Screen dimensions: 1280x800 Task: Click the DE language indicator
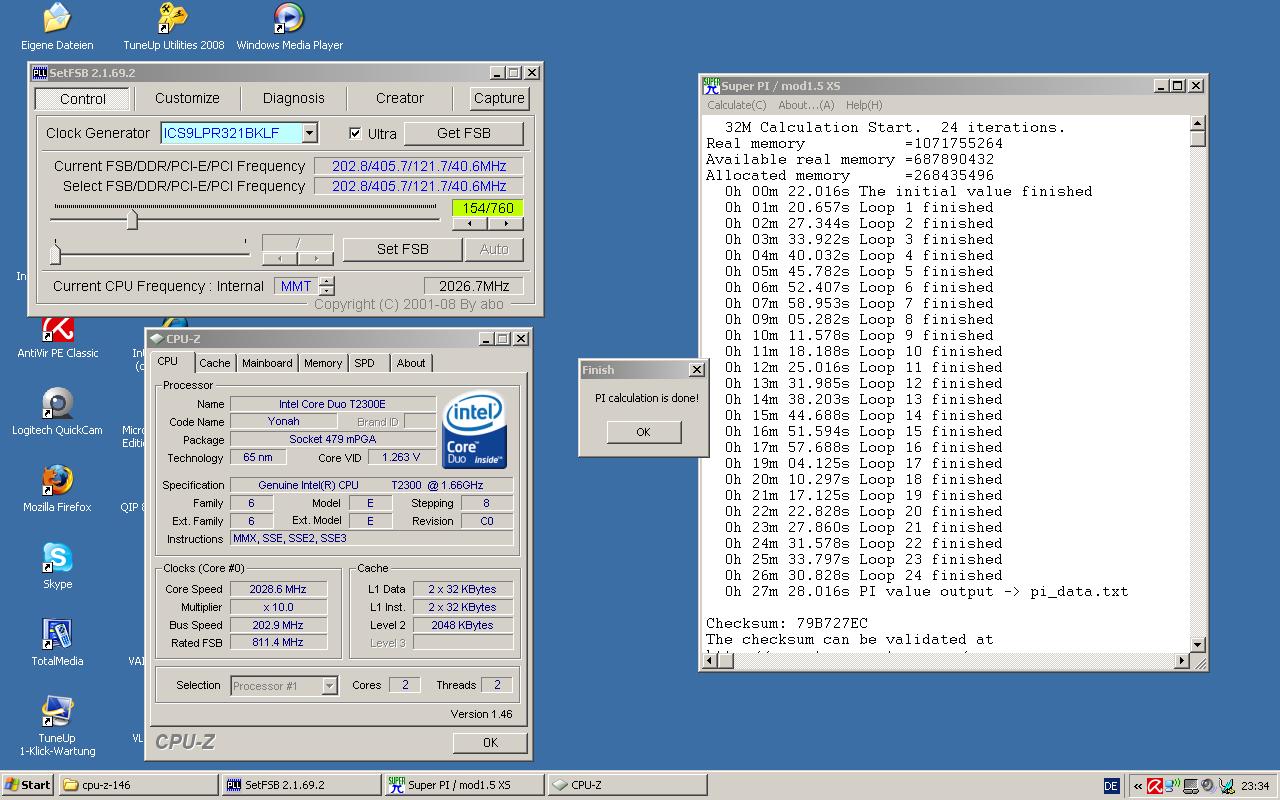[1111, 786]
